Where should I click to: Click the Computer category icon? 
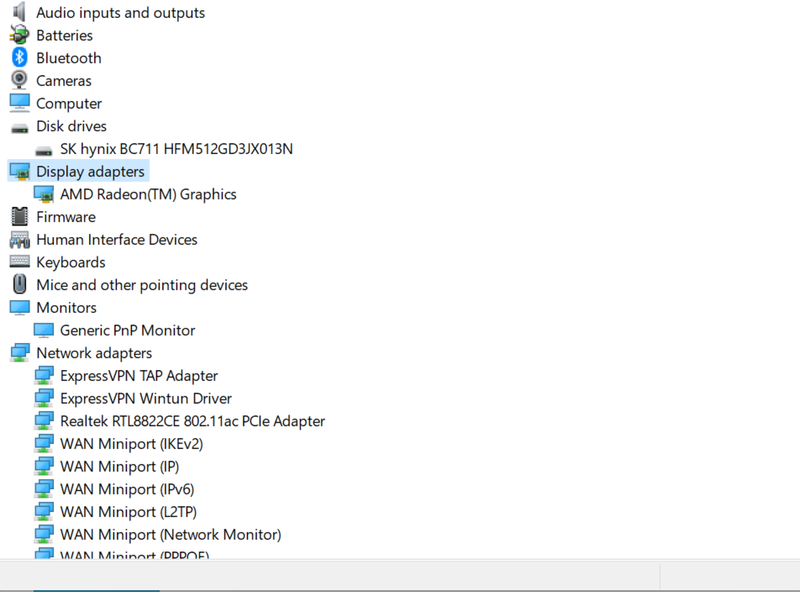click(19, 103)
